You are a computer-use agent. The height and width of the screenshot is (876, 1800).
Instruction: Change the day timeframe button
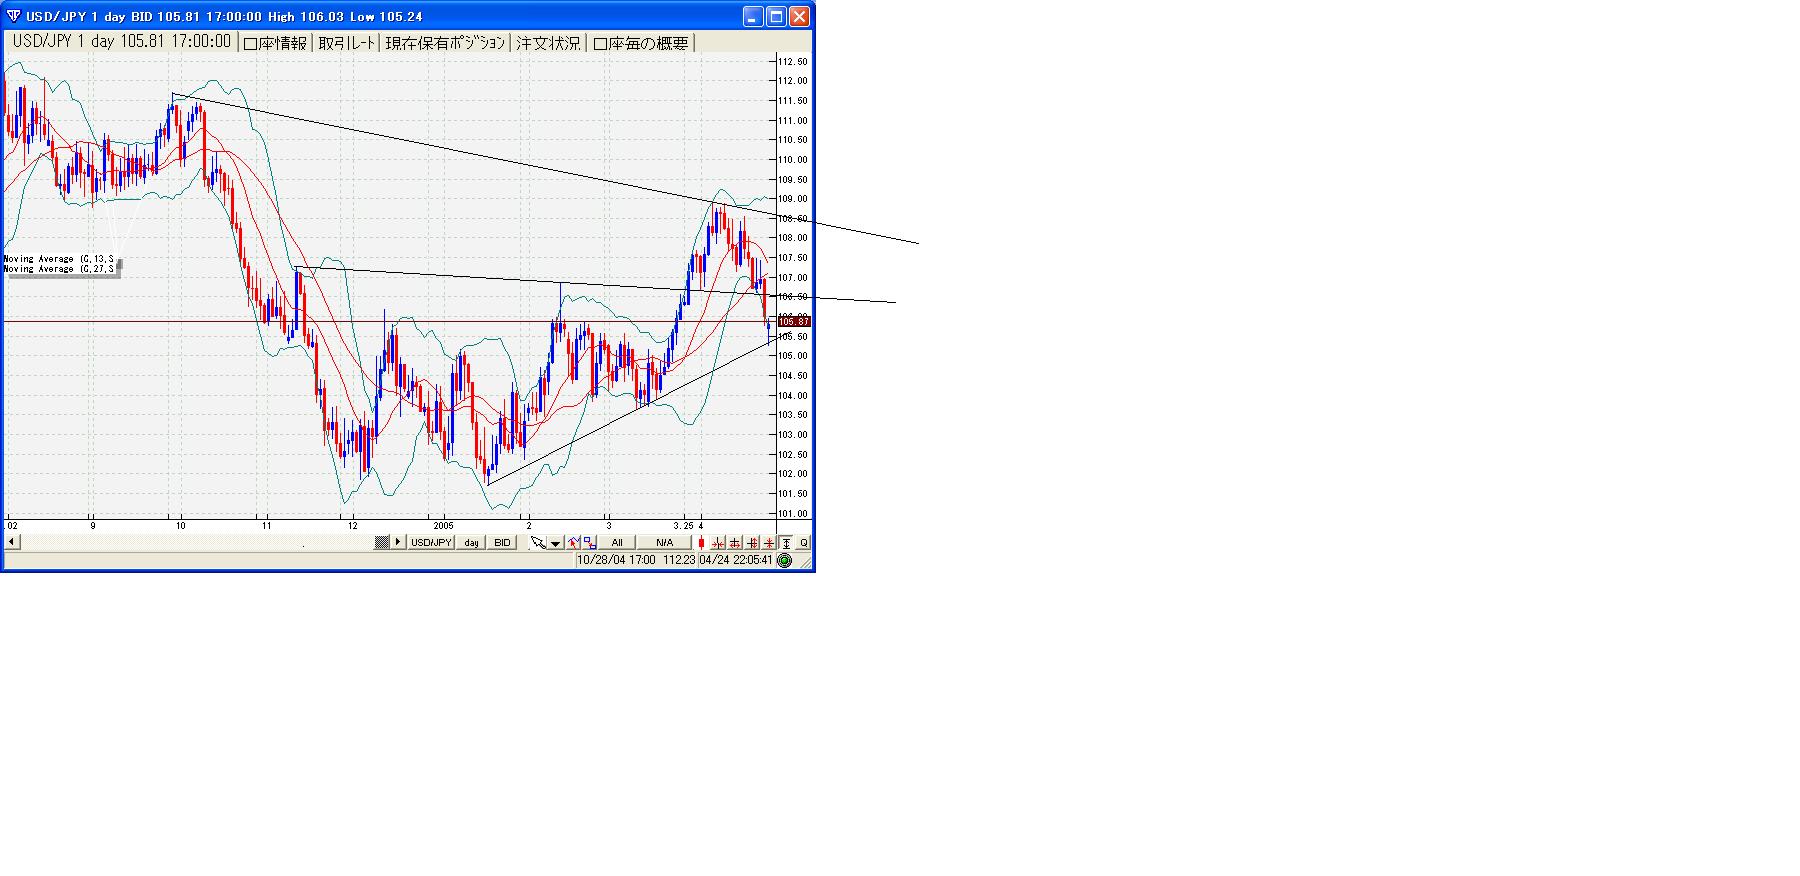point(471,543)
